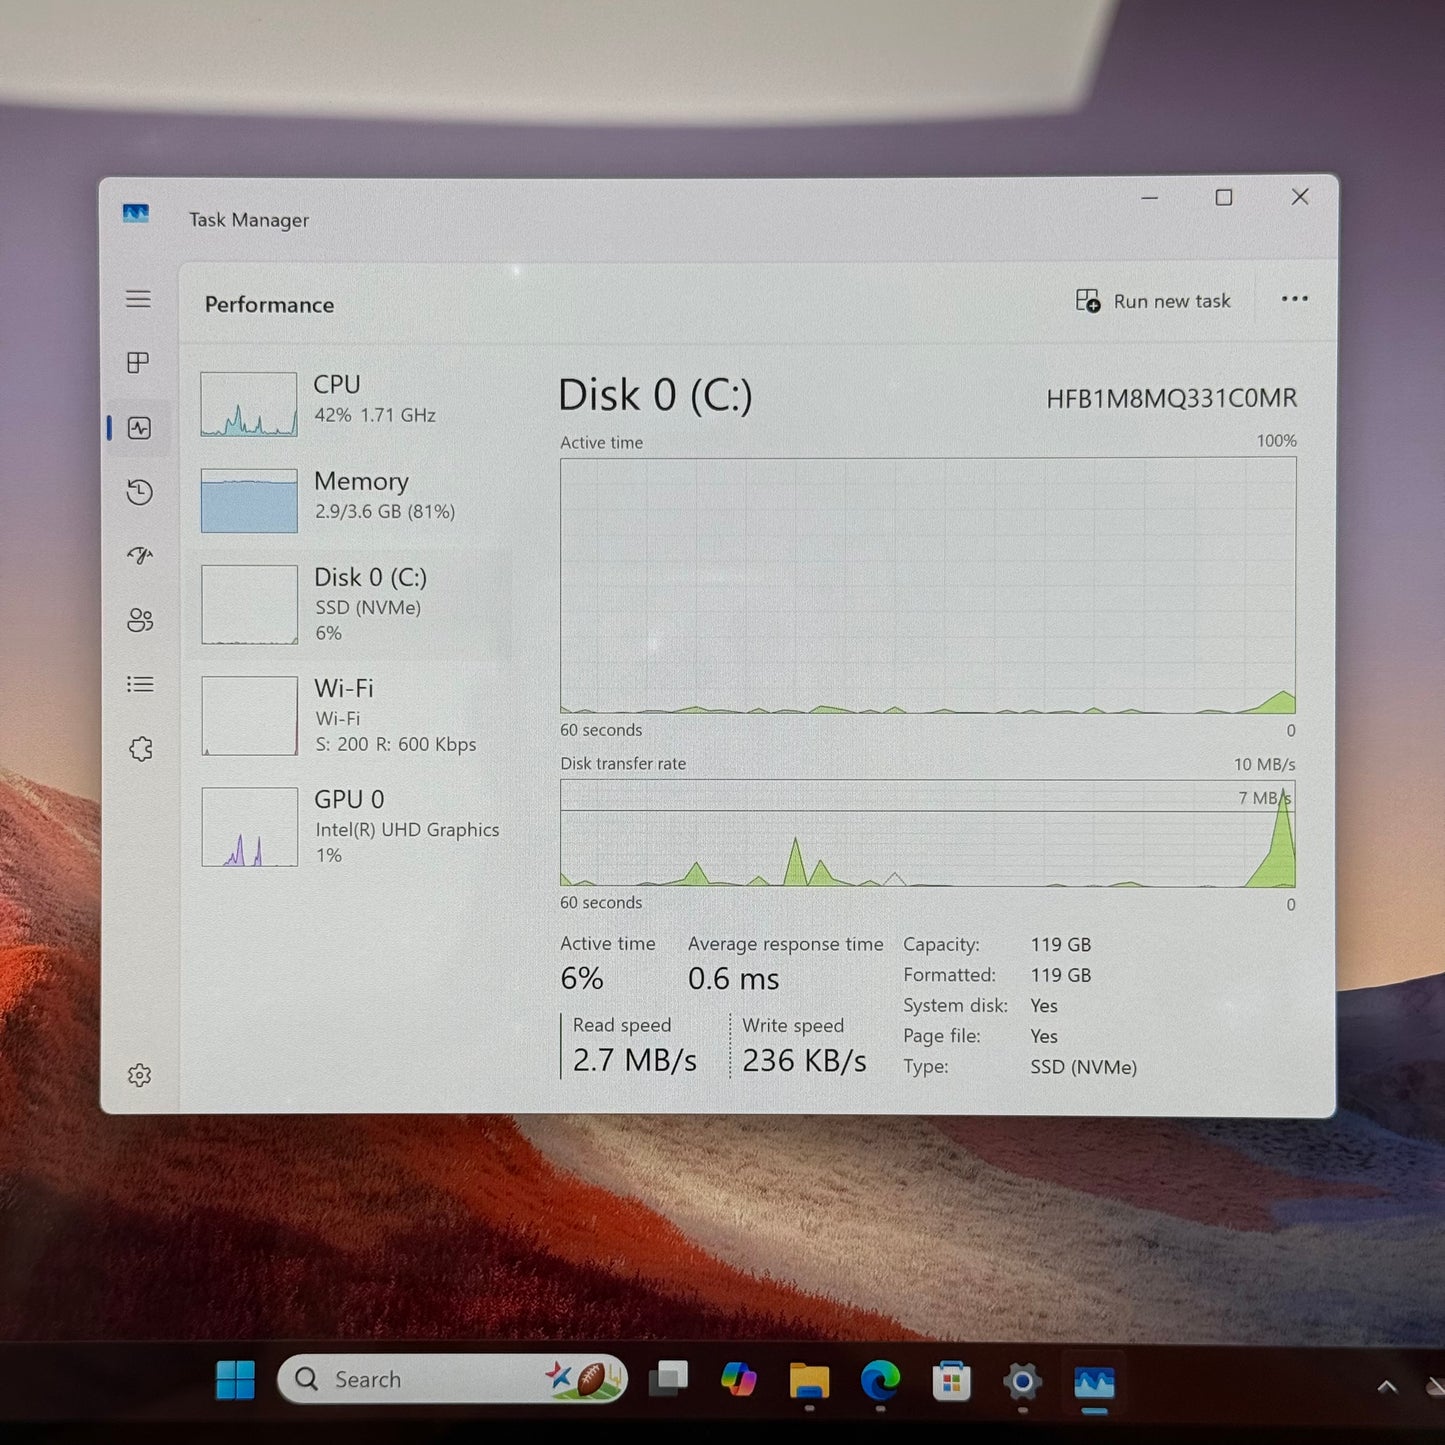Open Task Manager settings gear
The height and width of the screenshot is (1445, 1445).
140,1075
